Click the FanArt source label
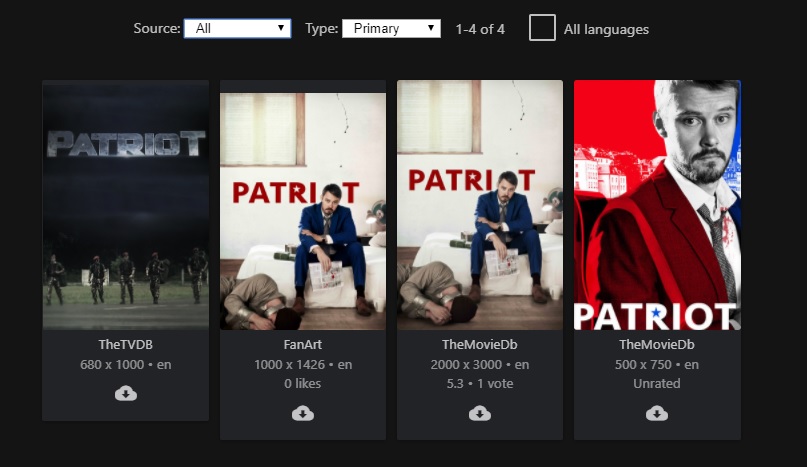 pyautogui.click(x=303, y=344)
